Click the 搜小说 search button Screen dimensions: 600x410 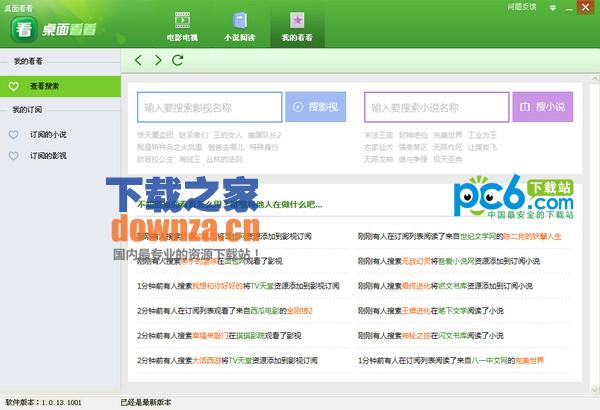pyautogui.click(x=543, y=107)
